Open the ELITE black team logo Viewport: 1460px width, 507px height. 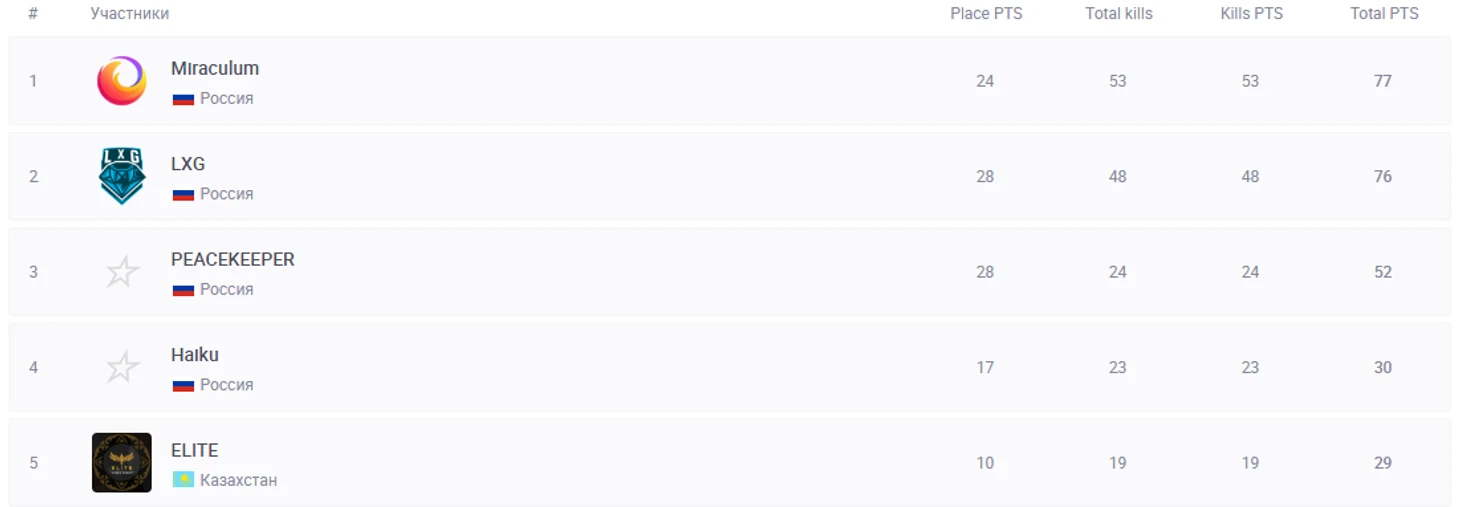point(122,462)
